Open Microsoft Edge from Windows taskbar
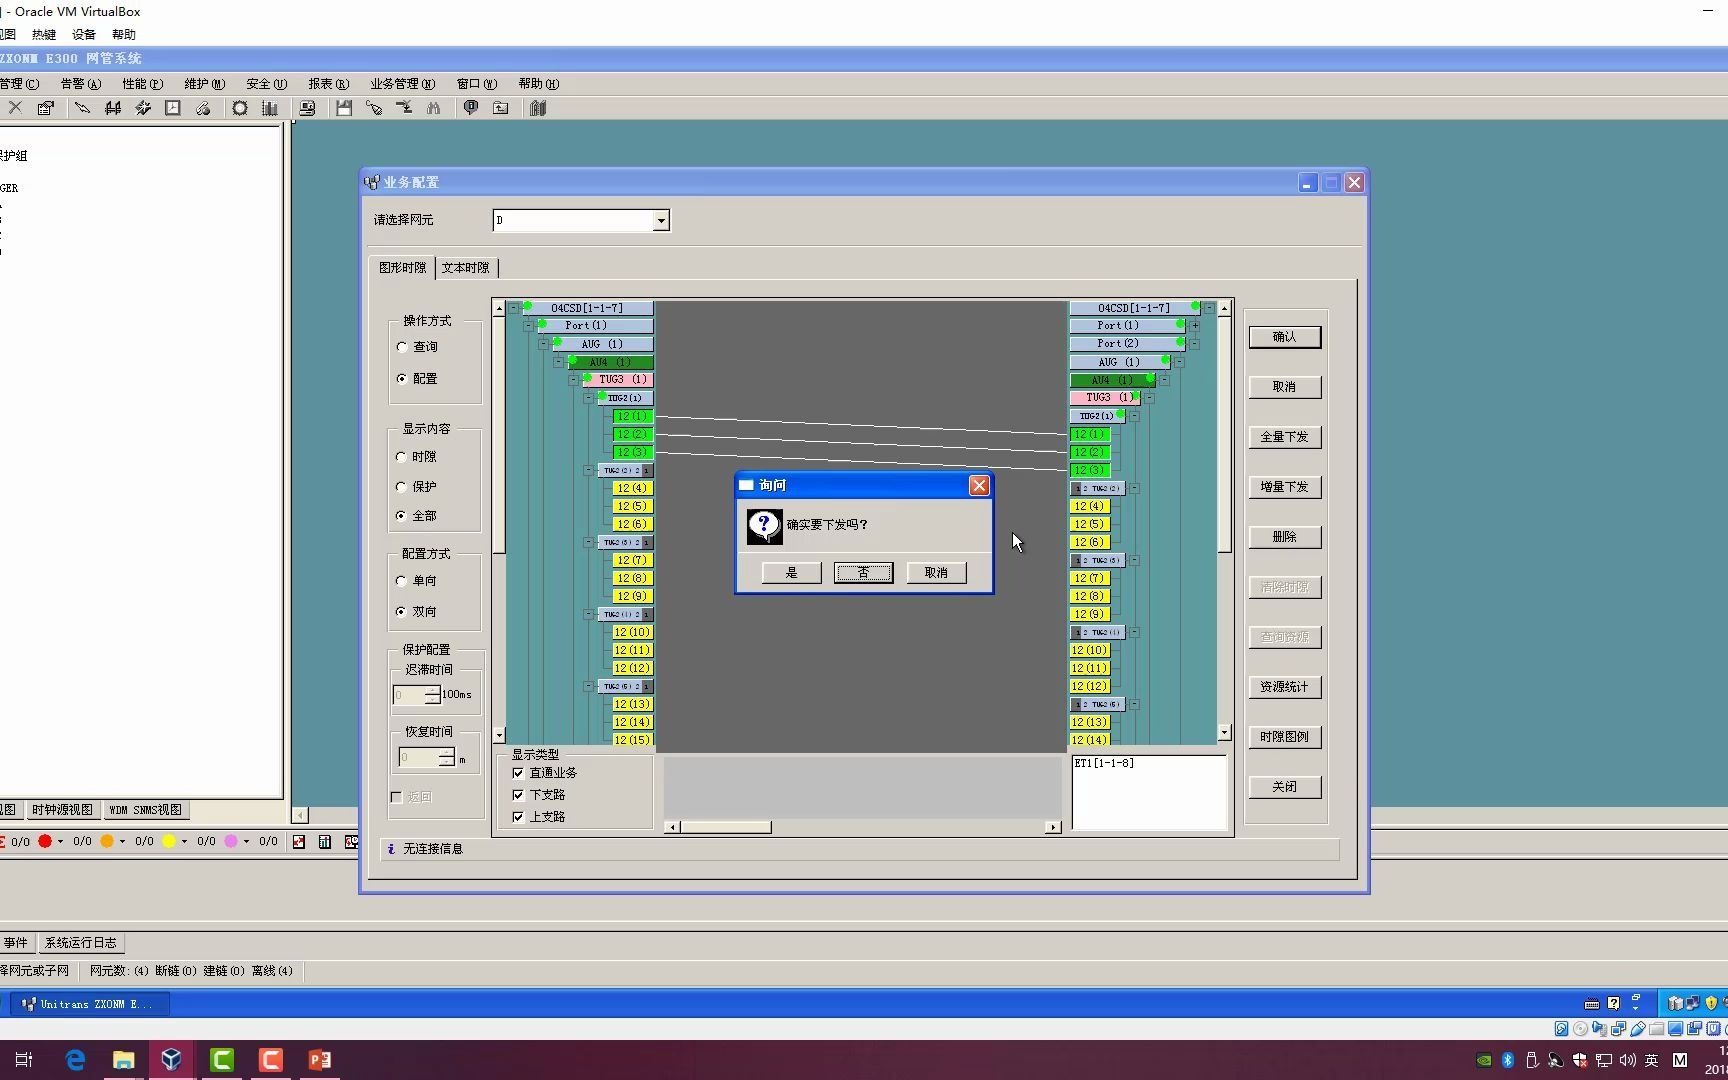This screenshot has width=1728, height=1080. (75, 1060)
